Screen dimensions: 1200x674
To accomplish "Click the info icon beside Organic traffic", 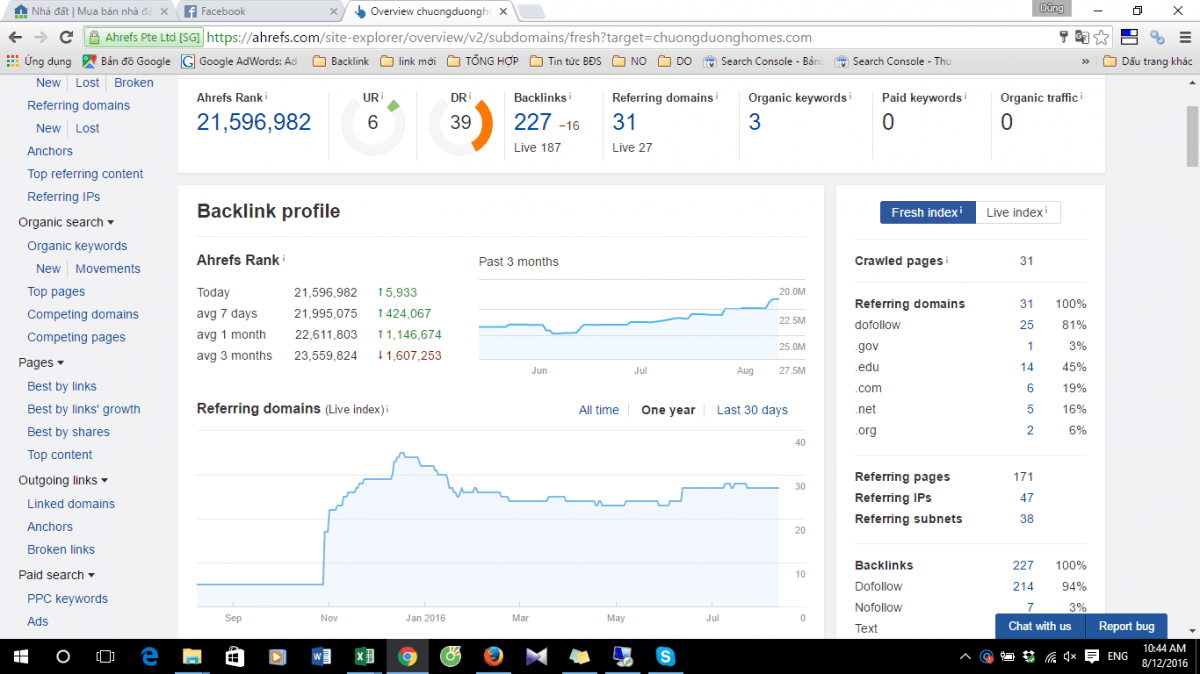I will 1082,97.
